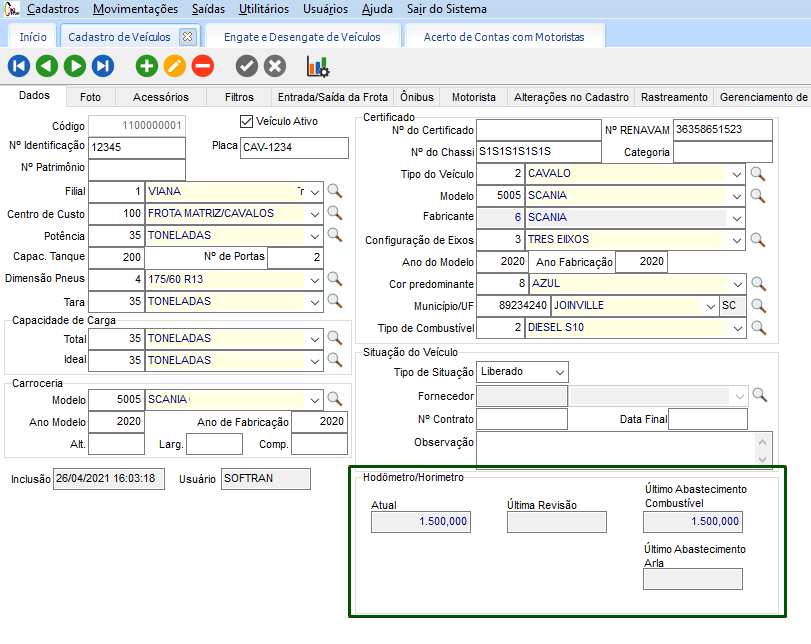The height and width of the screenshot is (644, 811).
Task: Switch to the Acessórios tab
Action: tap(160, 97)
